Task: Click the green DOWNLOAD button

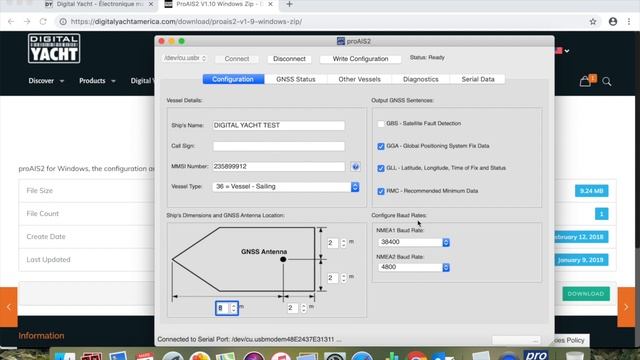Action: coord(586,294)
